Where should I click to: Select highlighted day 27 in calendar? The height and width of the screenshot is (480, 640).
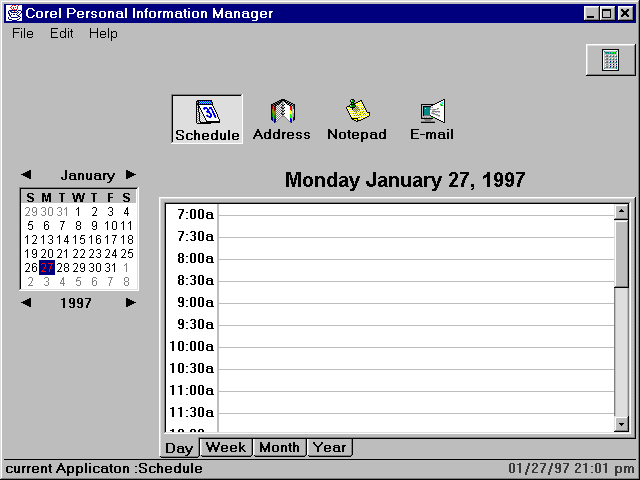[47, 268]
